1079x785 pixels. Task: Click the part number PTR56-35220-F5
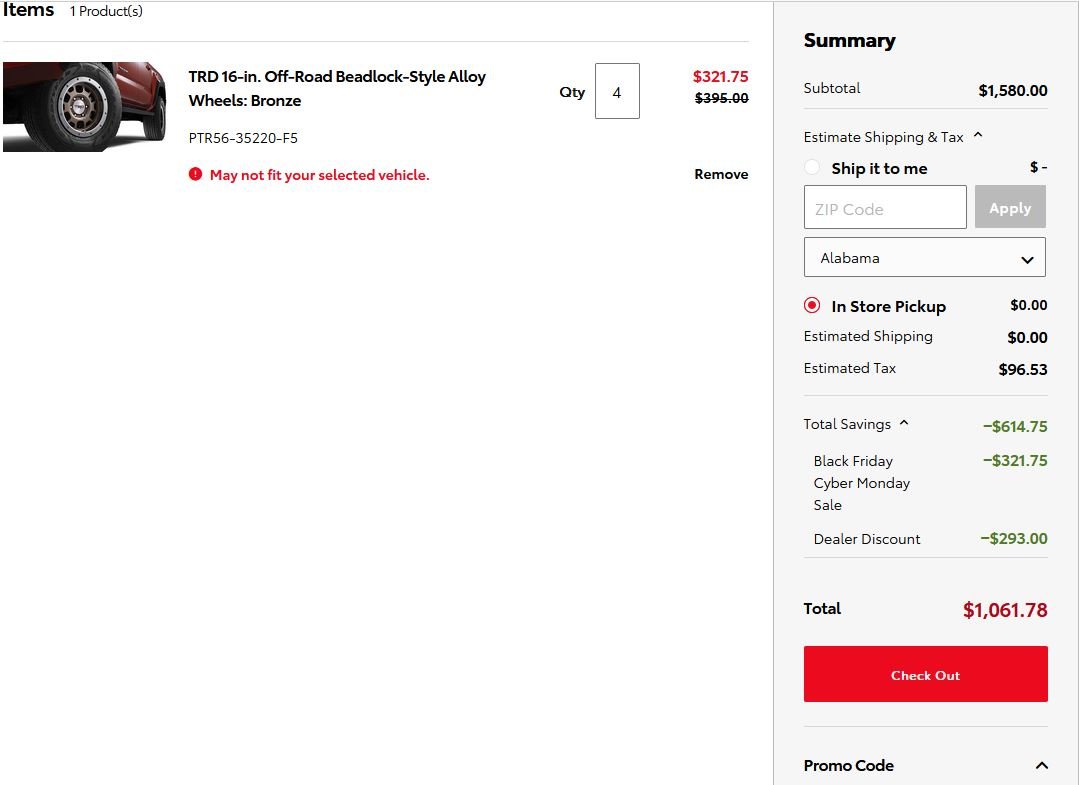243,138
